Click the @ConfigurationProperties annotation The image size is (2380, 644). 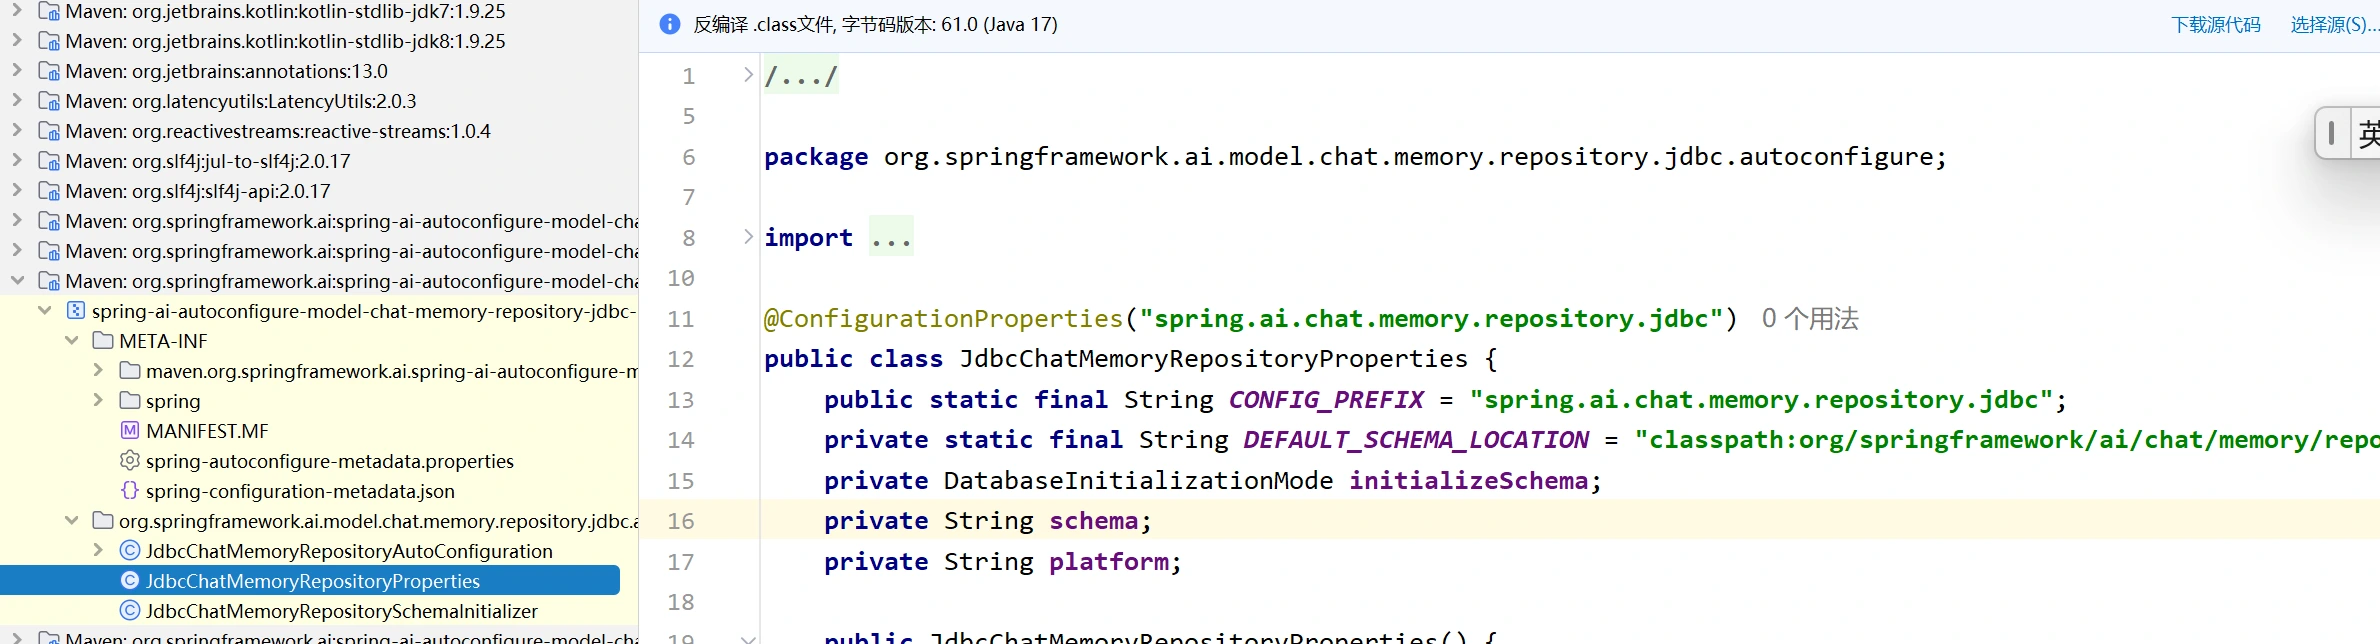coord(943,319)
